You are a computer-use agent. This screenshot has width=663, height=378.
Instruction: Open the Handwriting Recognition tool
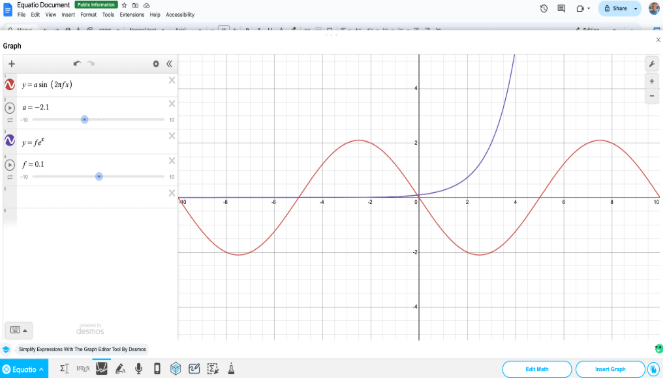pyautogui.click(x=120, y=369)
